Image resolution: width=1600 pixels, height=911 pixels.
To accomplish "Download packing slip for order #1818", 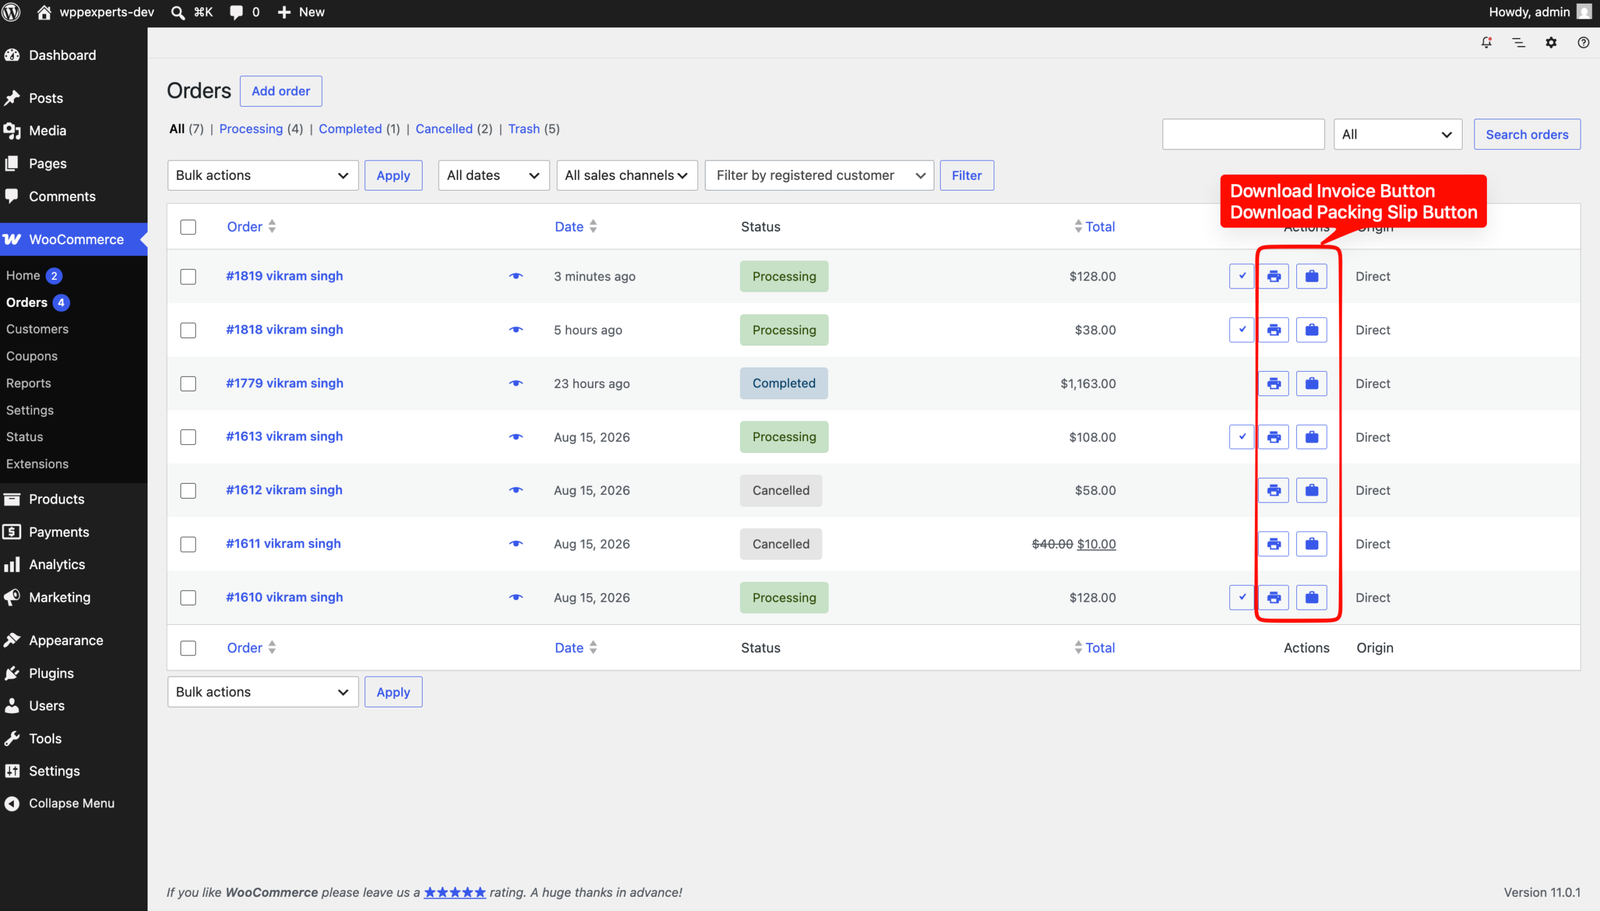I will [x=1311, y=330].
